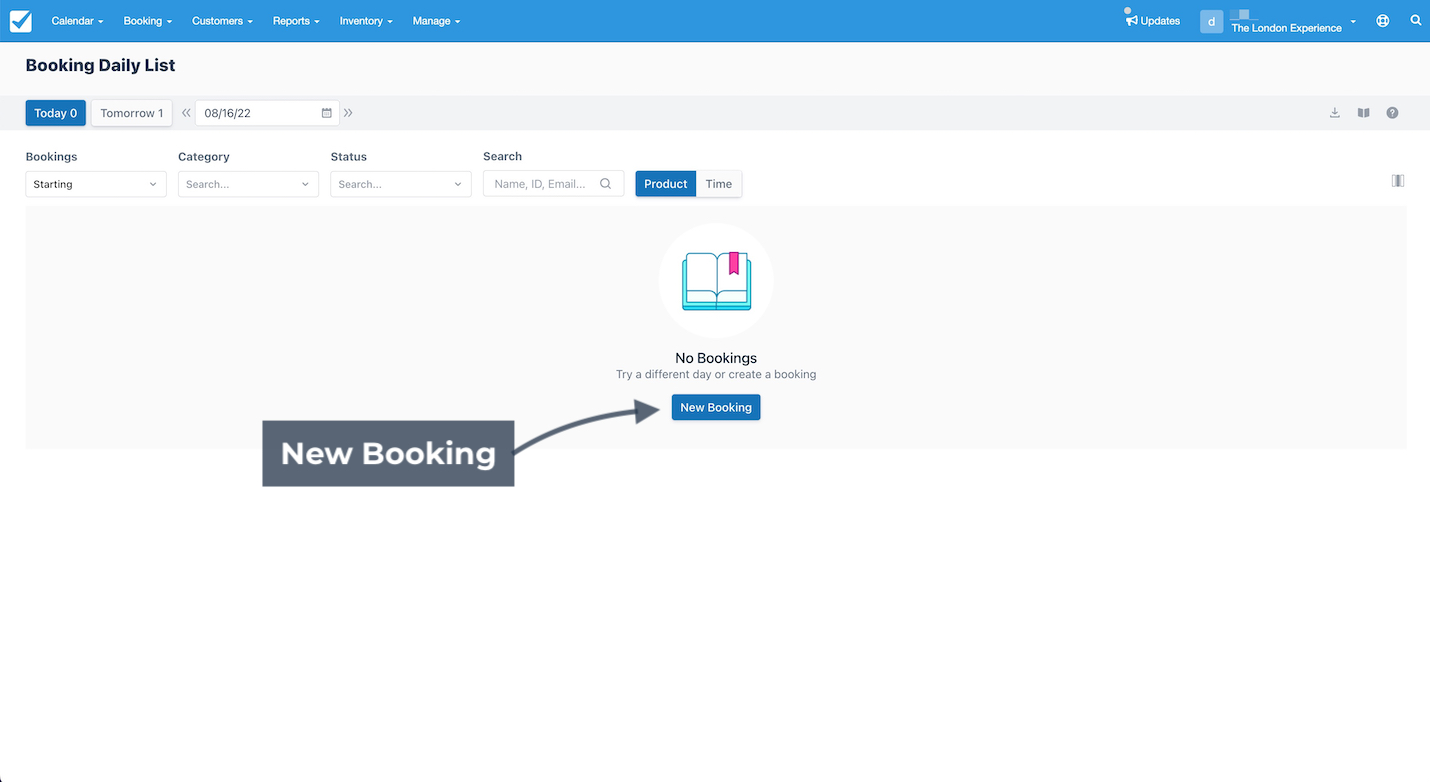Open the Booking menu
The width and height of the screenshot is (1430, 782).
(148, 21)
